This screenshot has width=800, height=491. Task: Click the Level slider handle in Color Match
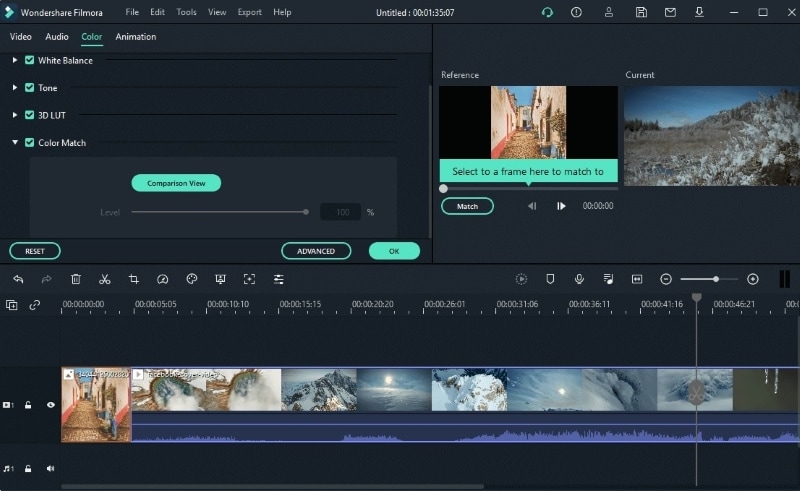306,212
